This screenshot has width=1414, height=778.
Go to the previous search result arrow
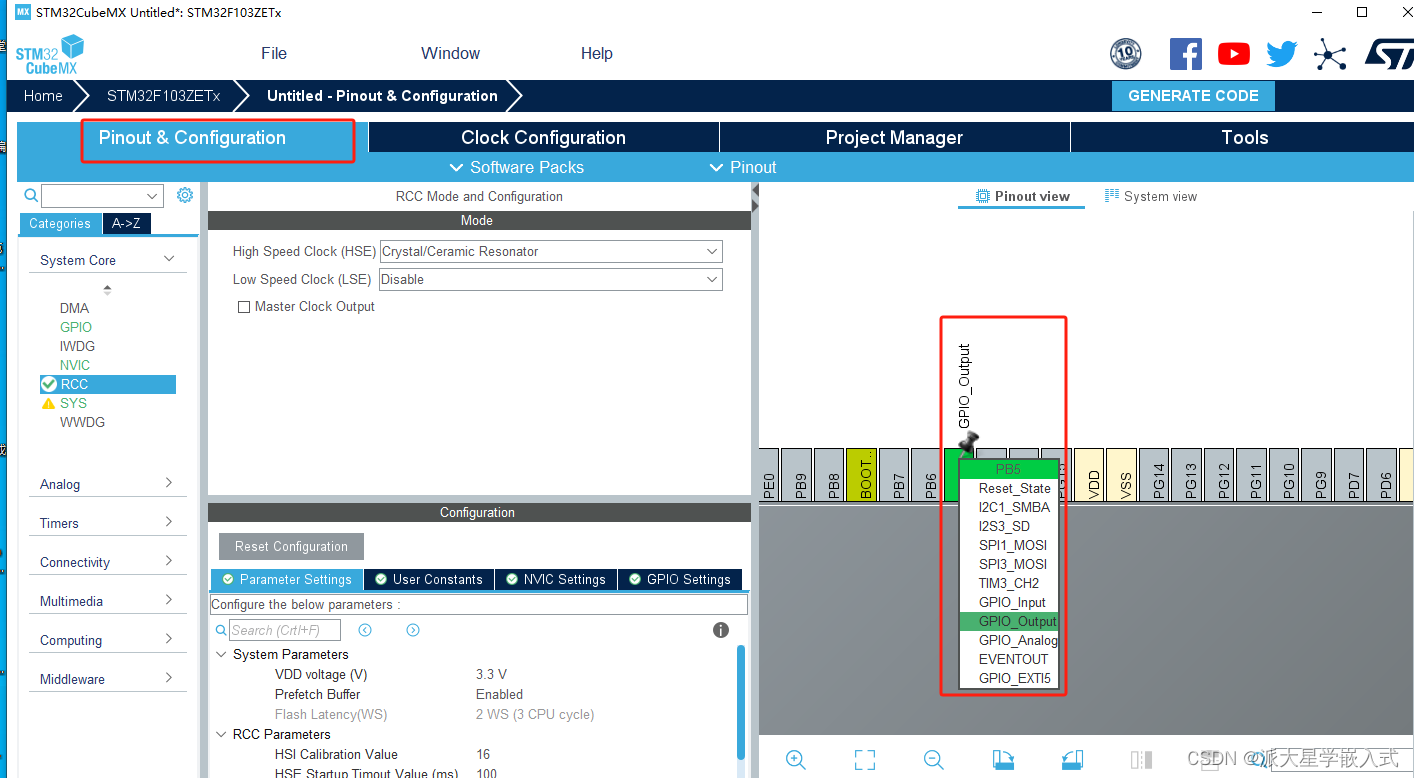(365, 630)
